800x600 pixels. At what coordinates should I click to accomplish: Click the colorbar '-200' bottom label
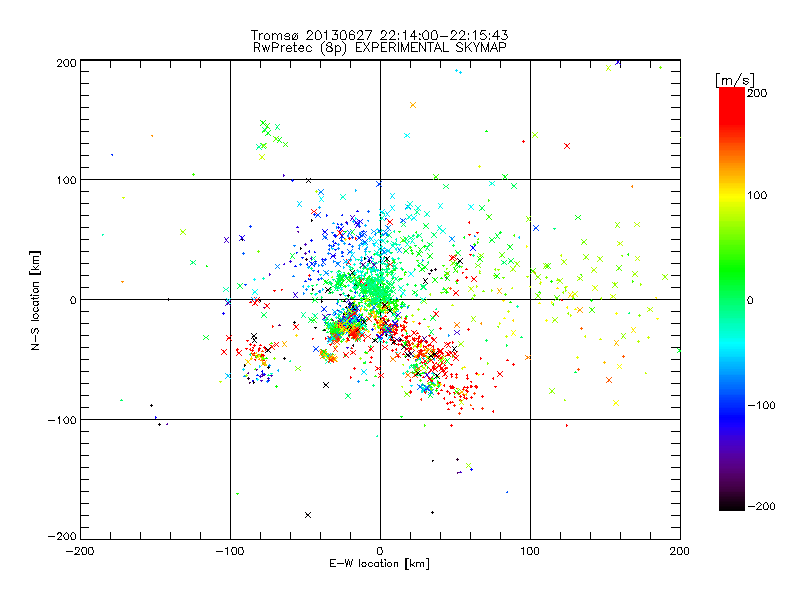(761, 506)
